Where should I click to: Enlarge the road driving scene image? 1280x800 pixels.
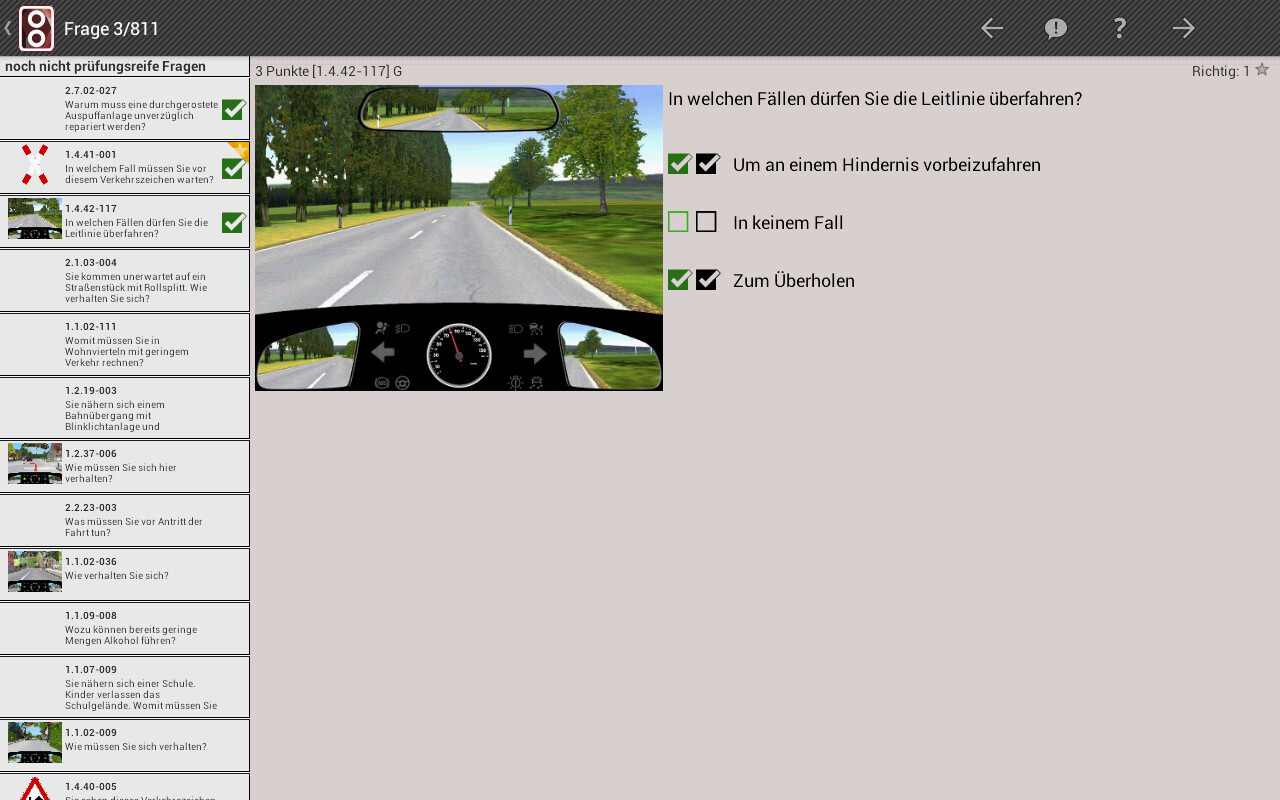pos(459,238)
